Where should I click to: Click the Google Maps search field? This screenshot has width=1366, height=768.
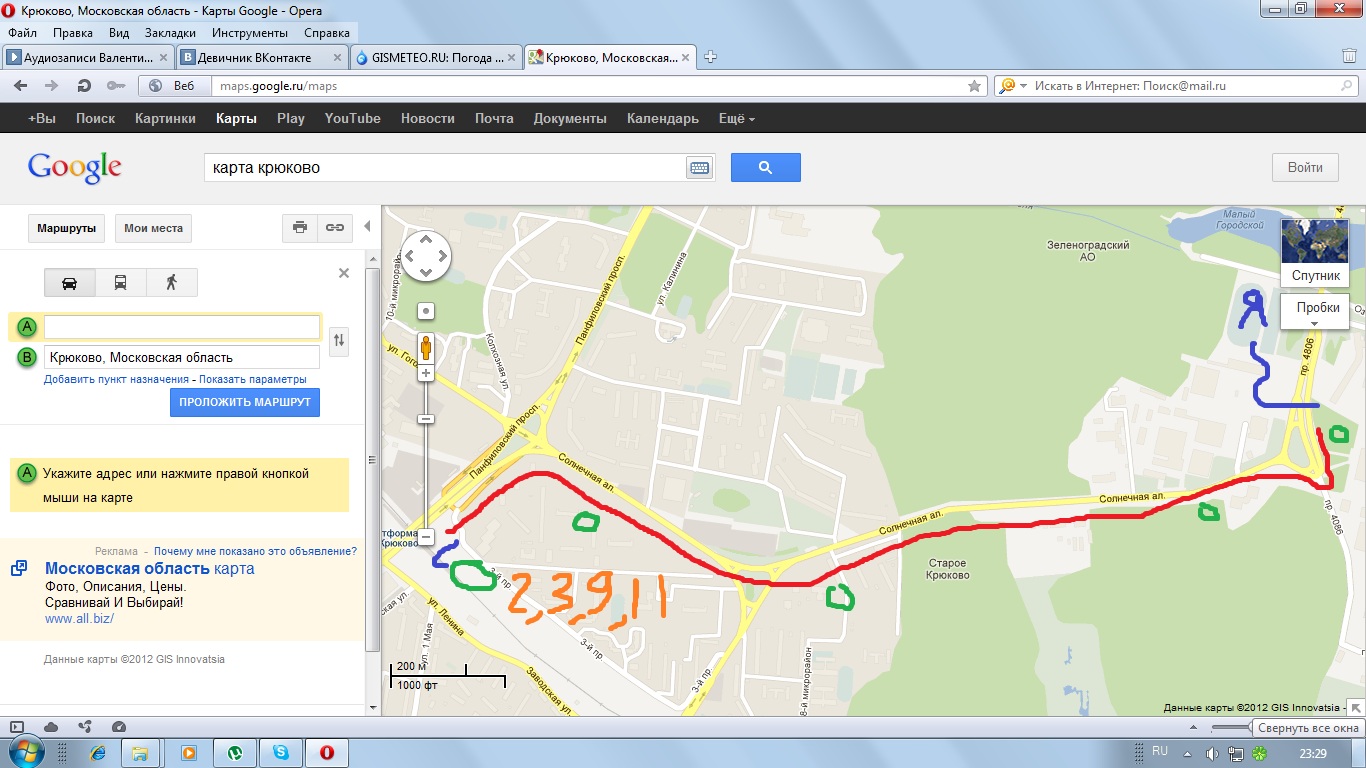[x=445, y=168]
